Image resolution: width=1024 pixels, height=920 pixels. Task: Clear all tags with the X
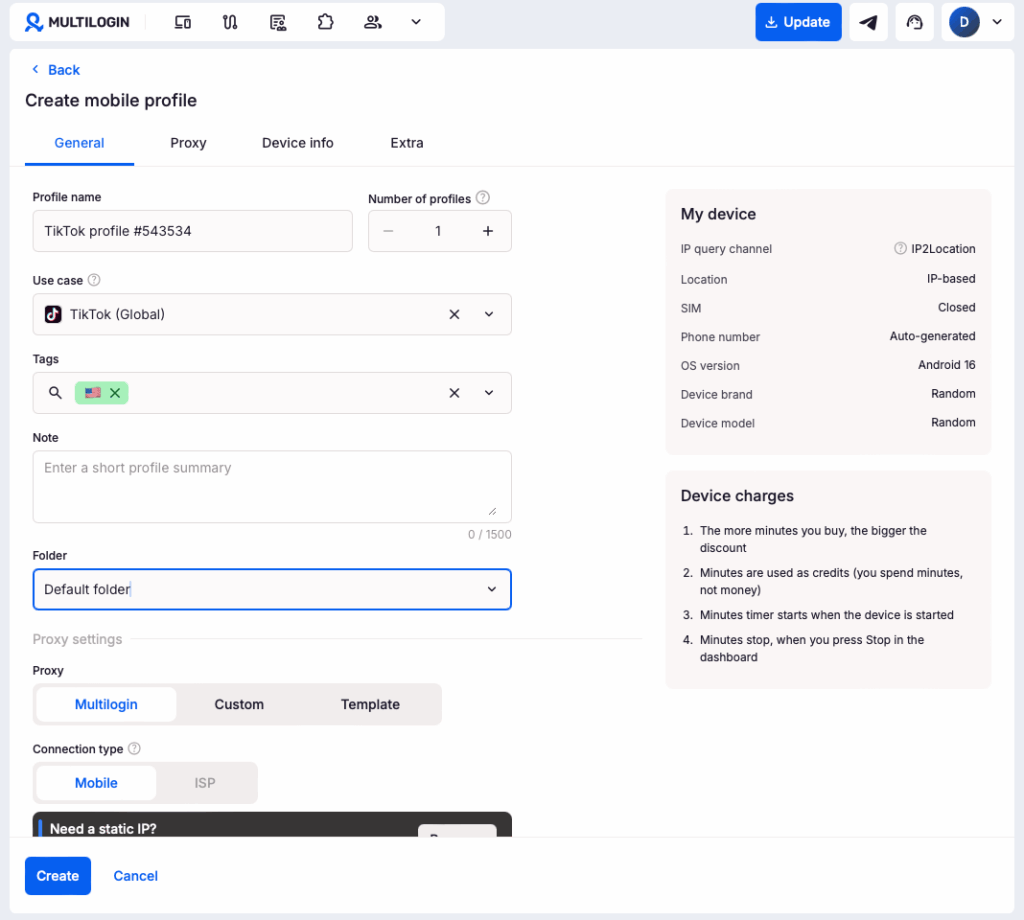pos(455,393)
